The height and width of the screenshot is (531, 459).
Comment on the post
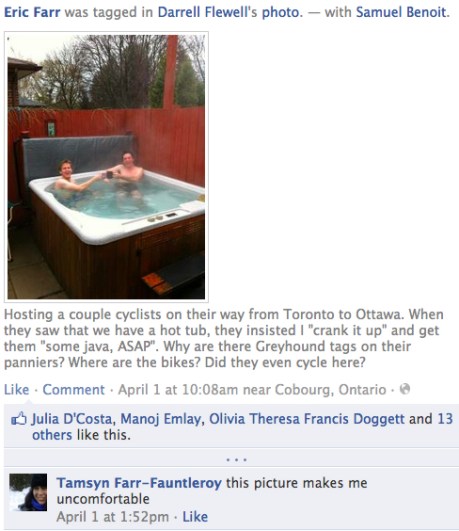pyautogui.click(x=74, y=389)
